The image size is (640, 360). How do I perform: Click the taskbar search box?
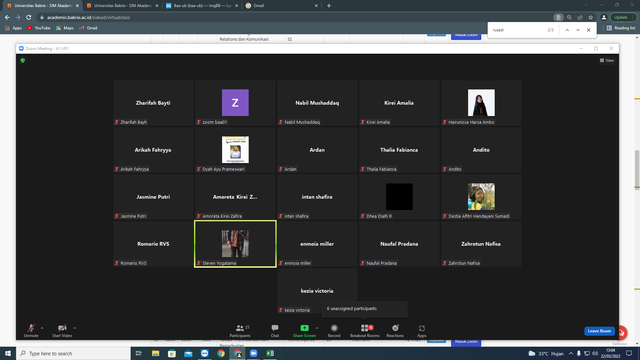[73, 353]
